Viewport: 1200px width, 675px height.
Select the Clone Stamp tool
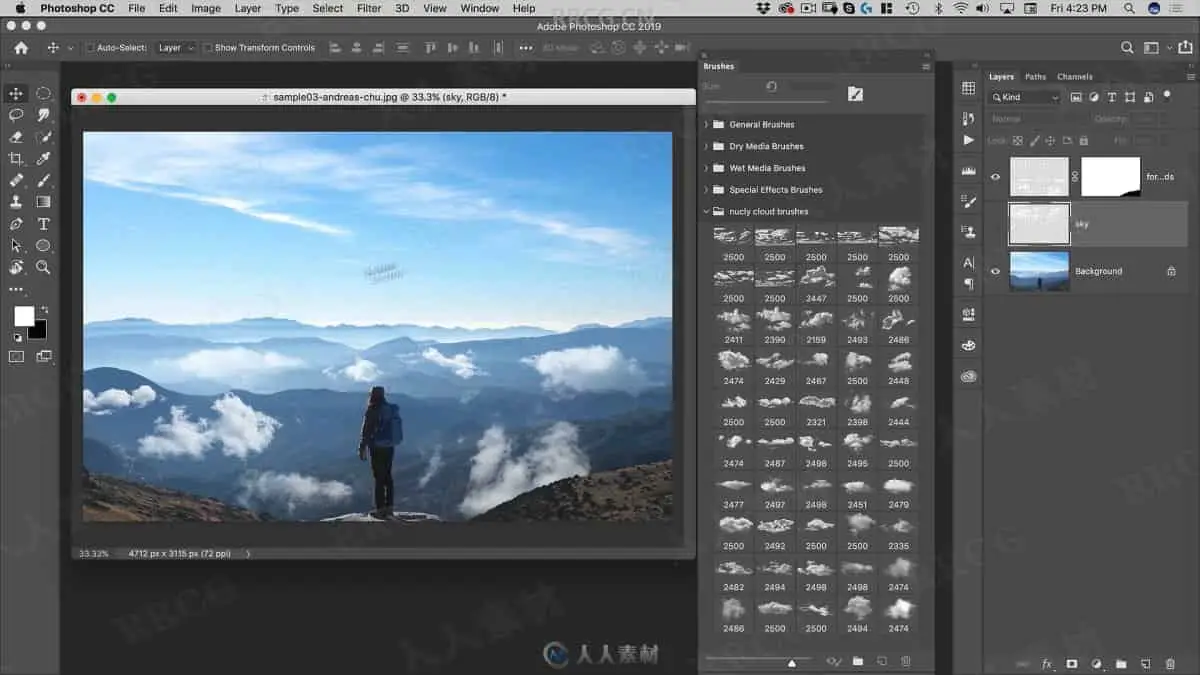coord(16,202)
